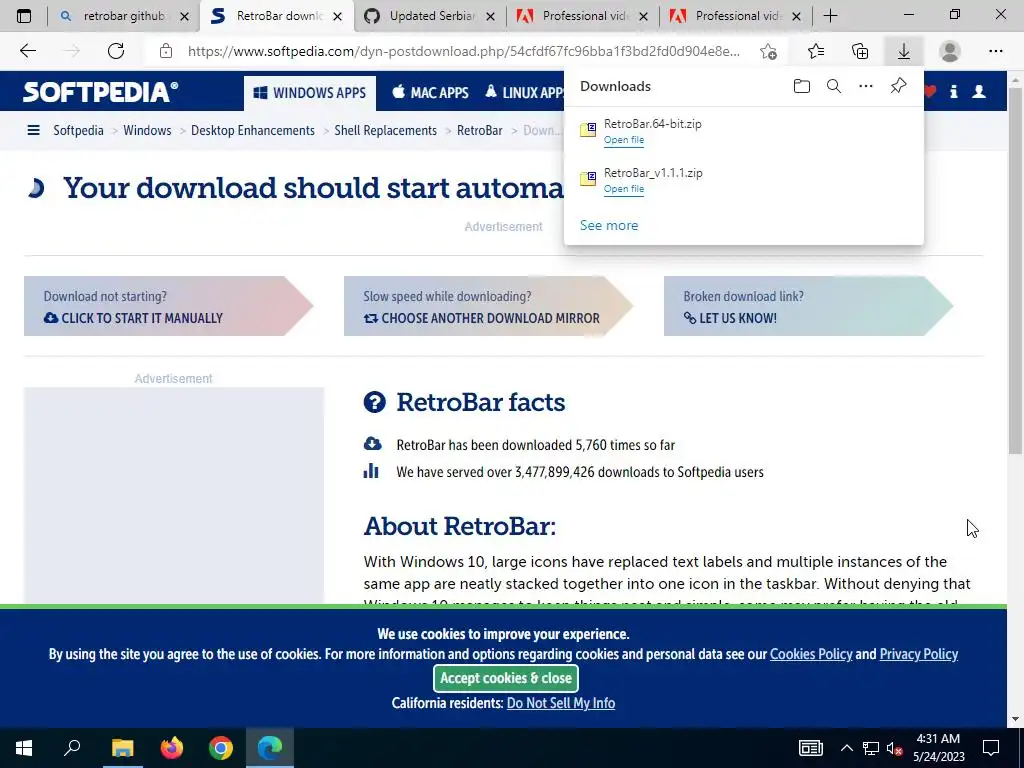Open the network tray icon
Screen dimensions: 1024x768
coord(871,748)
